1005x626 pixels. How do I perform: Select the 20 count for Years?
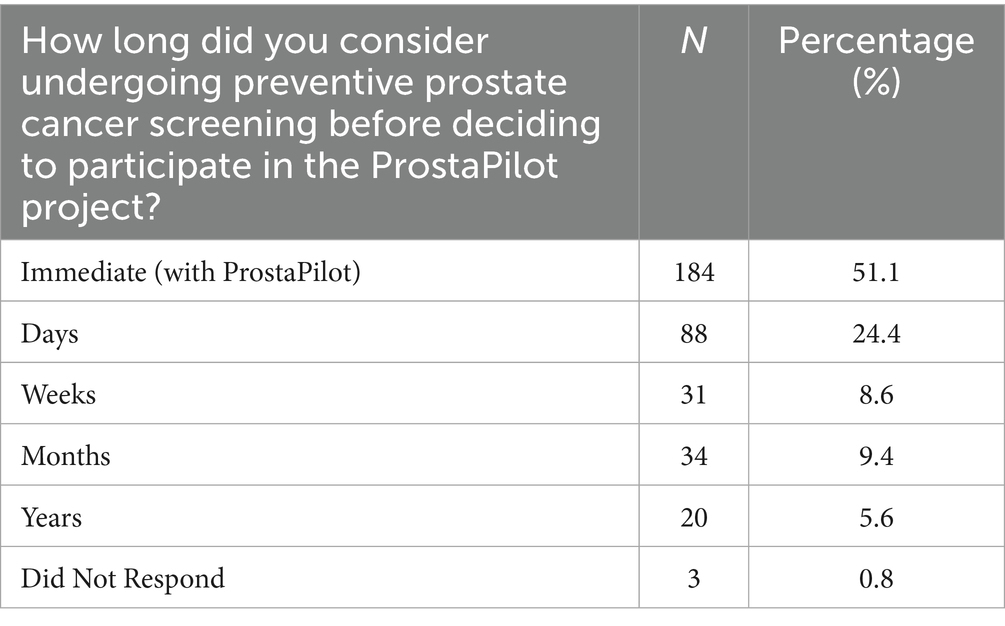pos(694,518)
